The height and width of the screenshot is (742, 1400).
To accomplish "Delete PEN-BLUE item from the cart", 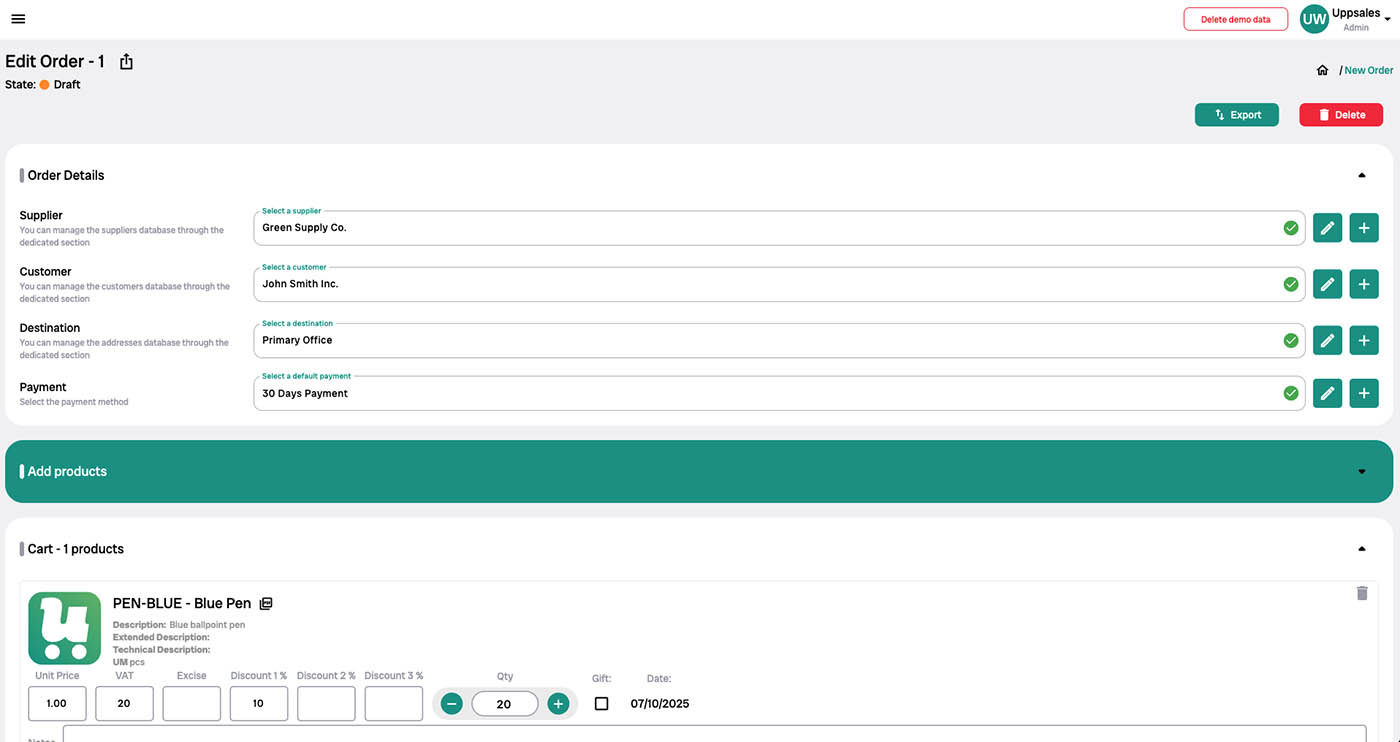I will [1361, 593].
